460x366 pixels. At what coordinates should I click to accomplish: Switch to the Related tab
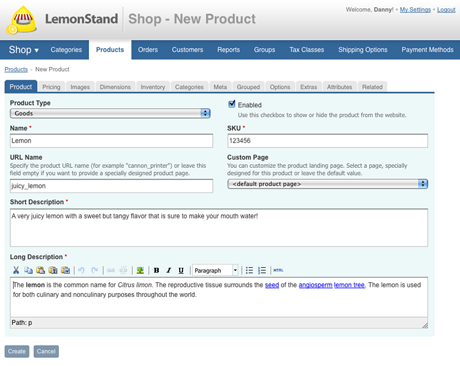coord(372,87)
